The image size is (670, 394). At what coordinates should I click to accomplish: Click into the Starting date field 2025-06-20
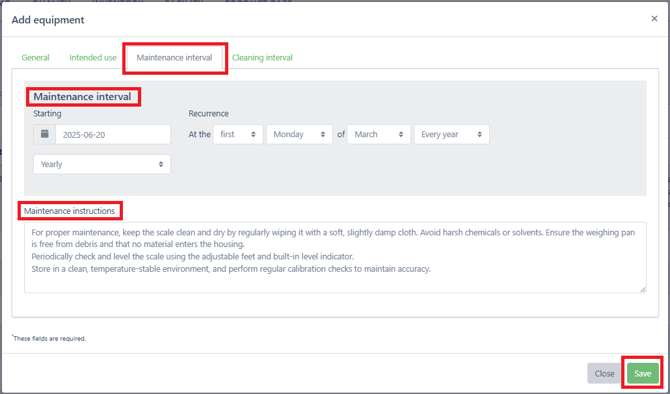[x=113, y=134]
